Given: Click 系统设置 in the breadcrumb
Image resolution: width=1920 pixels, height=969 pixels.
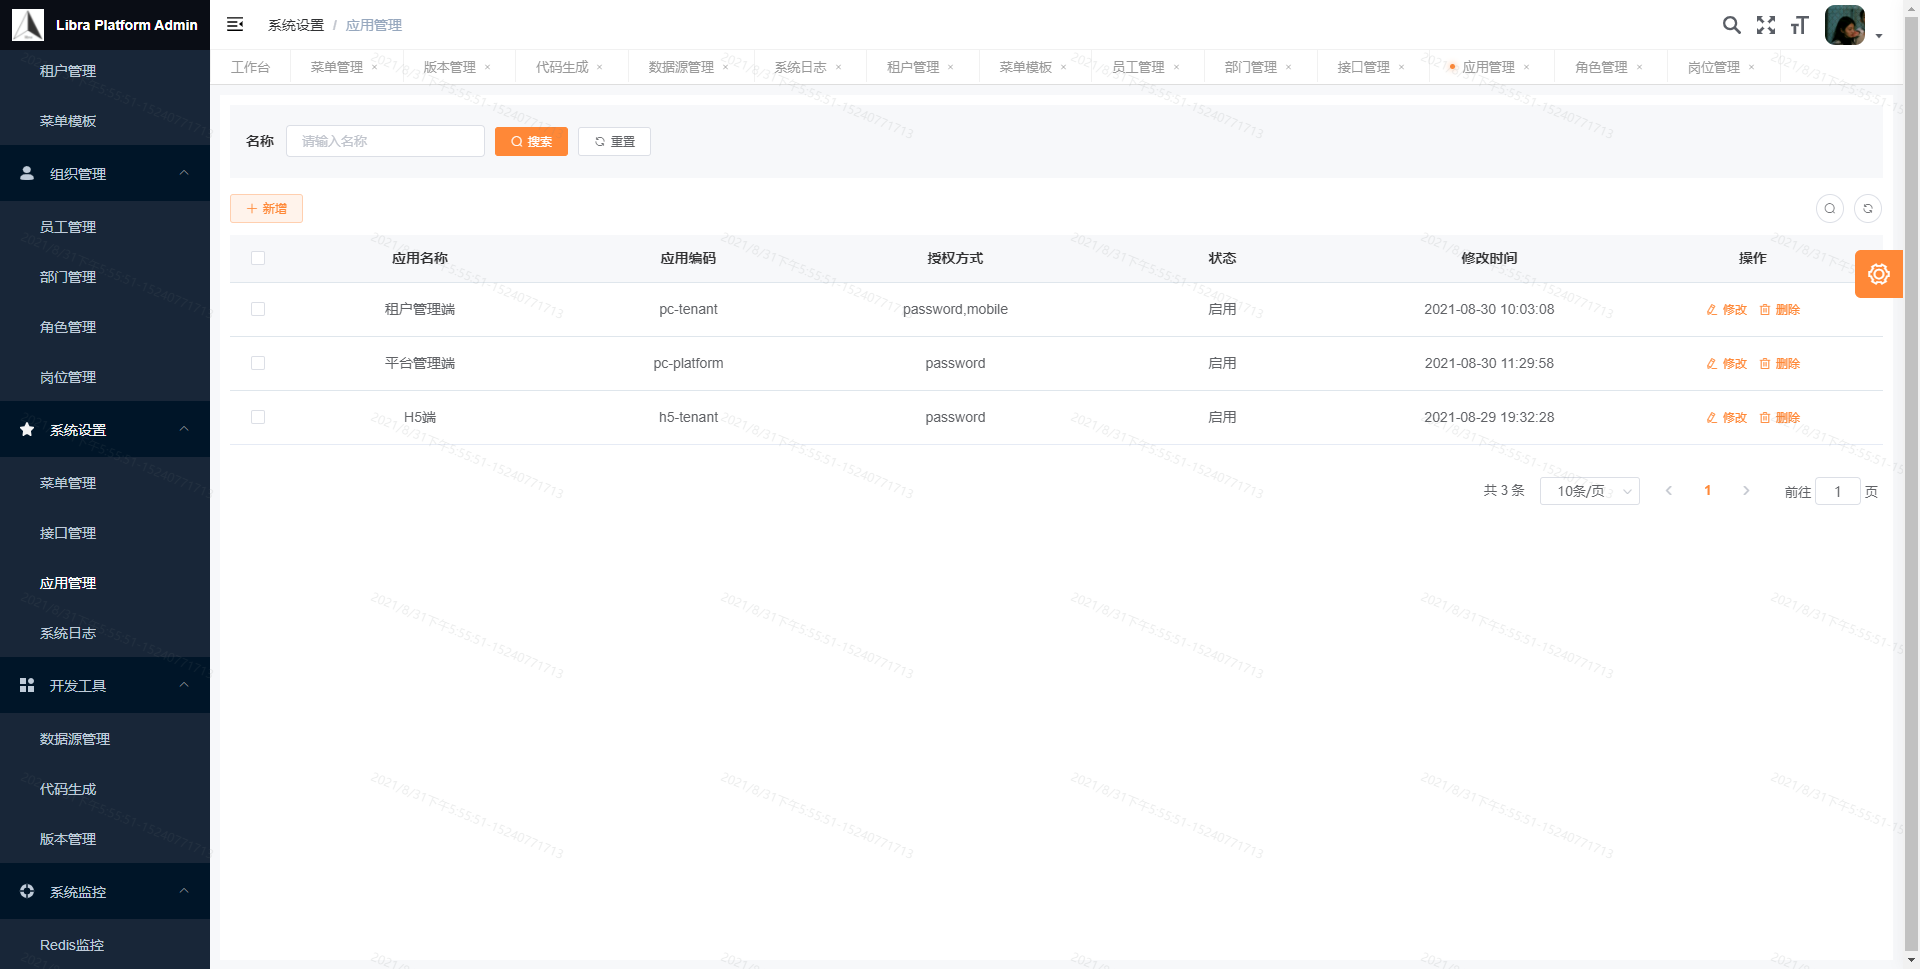Looking at the screenshot, I should [x=296, y=25].
